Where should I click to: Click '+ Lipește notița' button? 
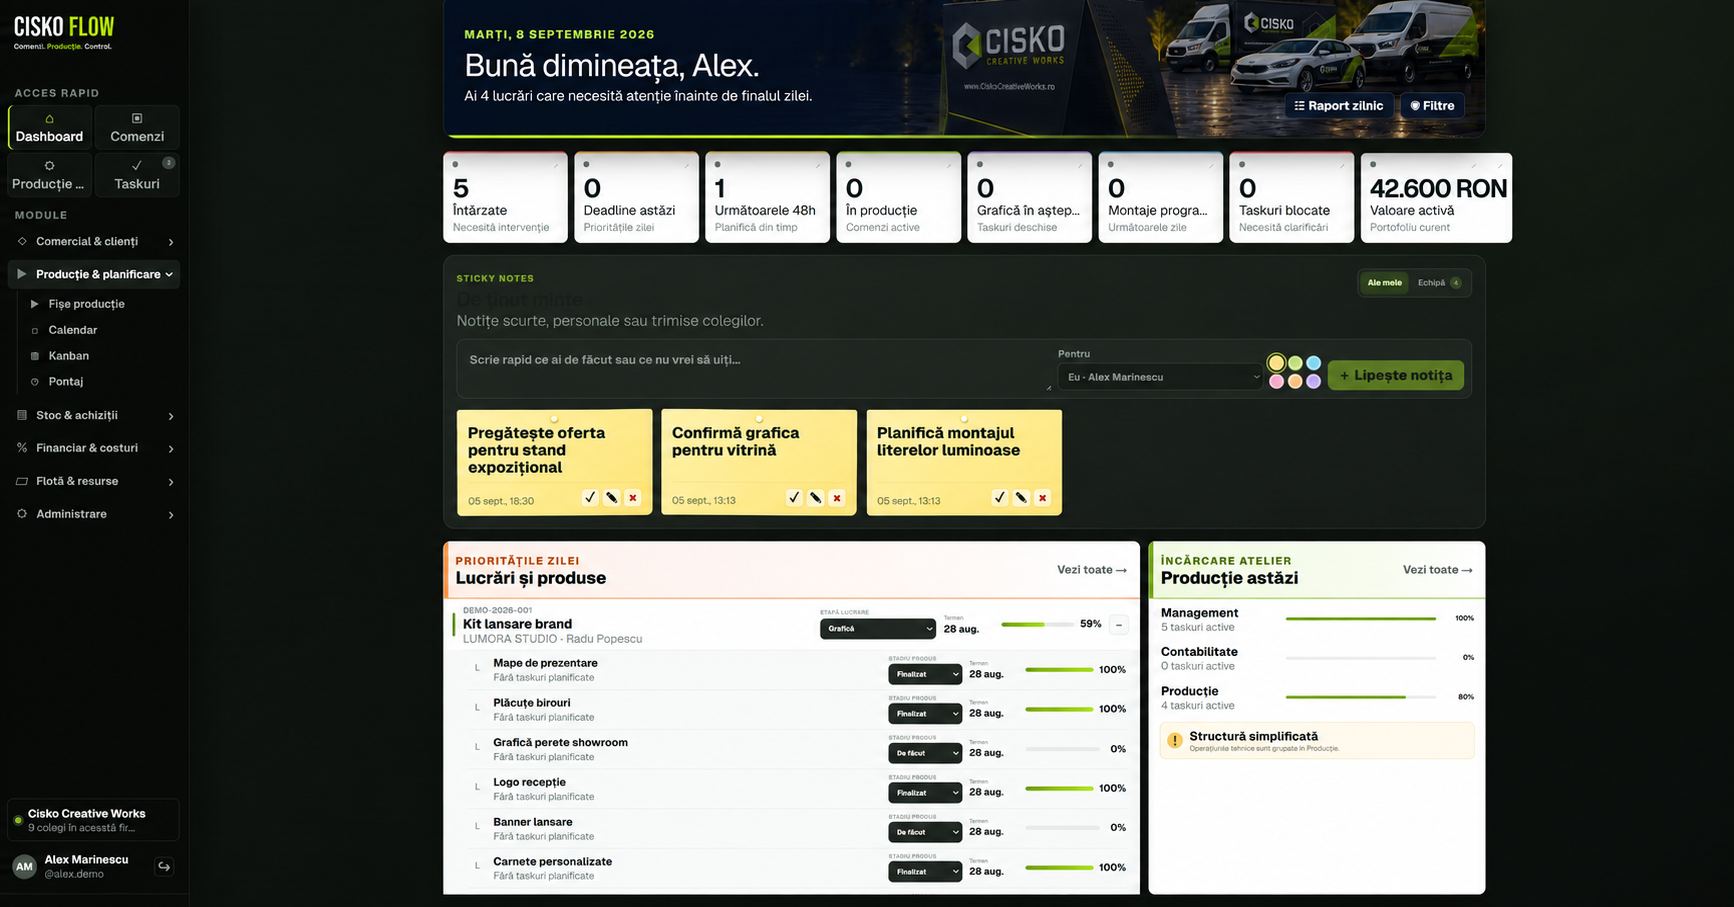pos(1395,376)
